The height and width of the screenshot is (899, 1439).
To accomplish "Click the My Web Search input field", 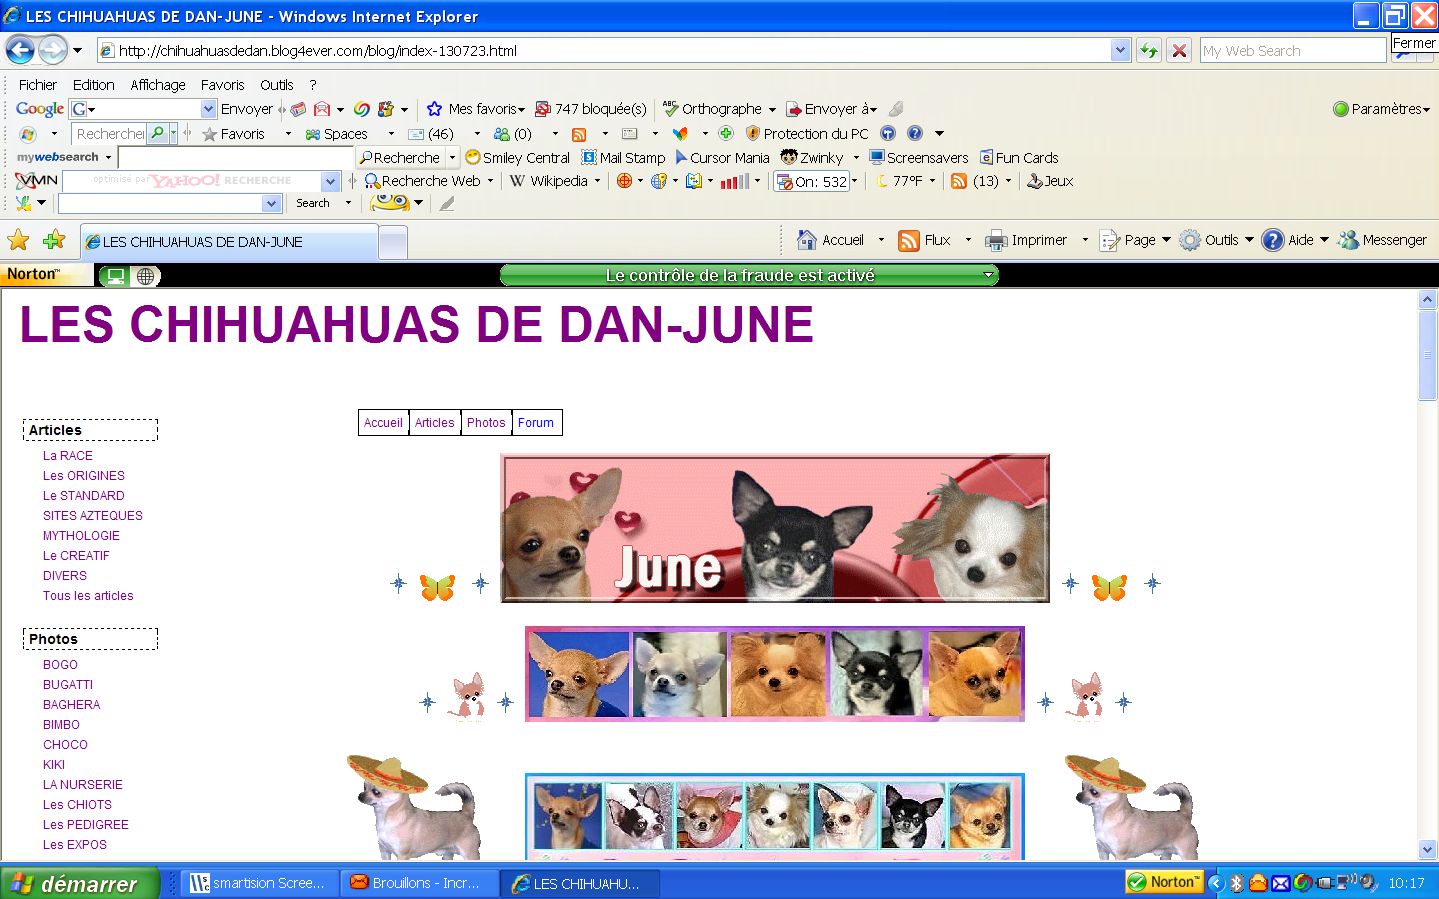I will pyautogui.click(x=1292, y=50).
